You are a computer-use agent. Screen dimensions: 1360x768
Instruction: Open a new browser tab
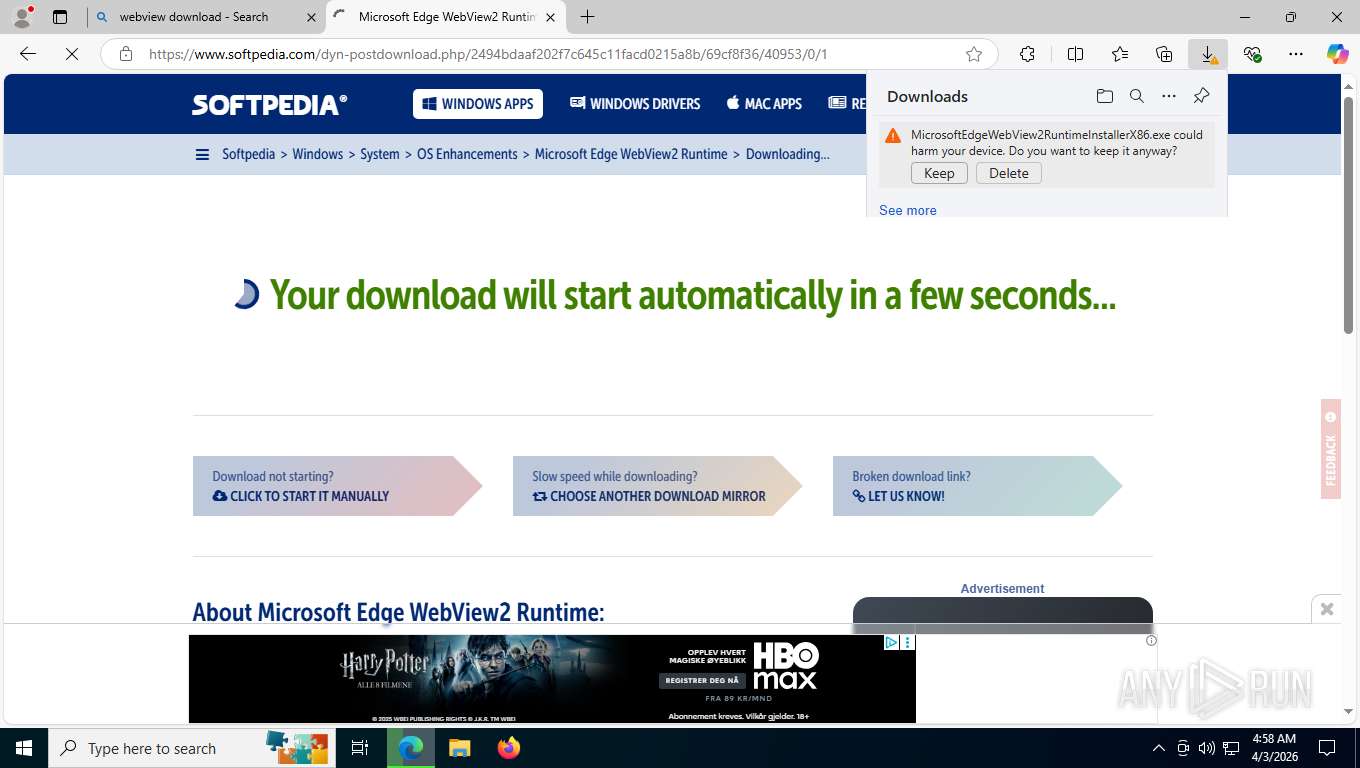pos(588,17)
